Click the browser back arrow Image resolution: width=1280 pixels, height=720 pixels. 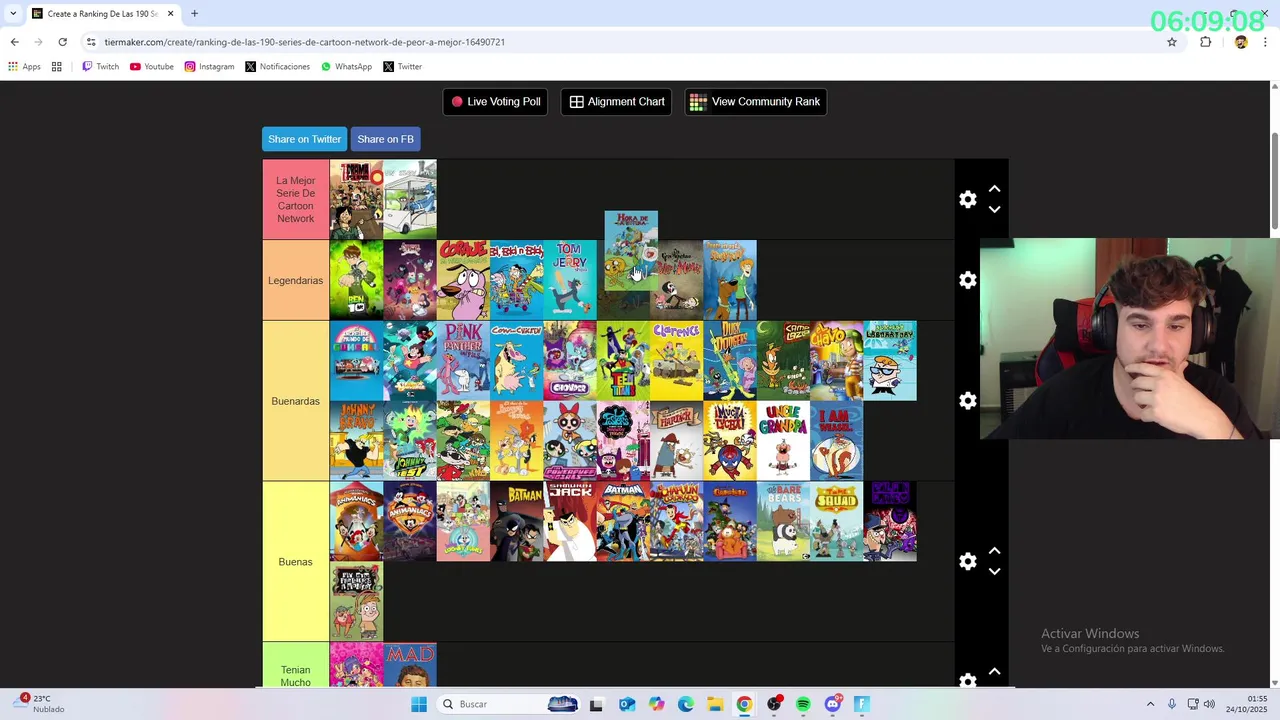pyautogui.click(x=14, y=42)
